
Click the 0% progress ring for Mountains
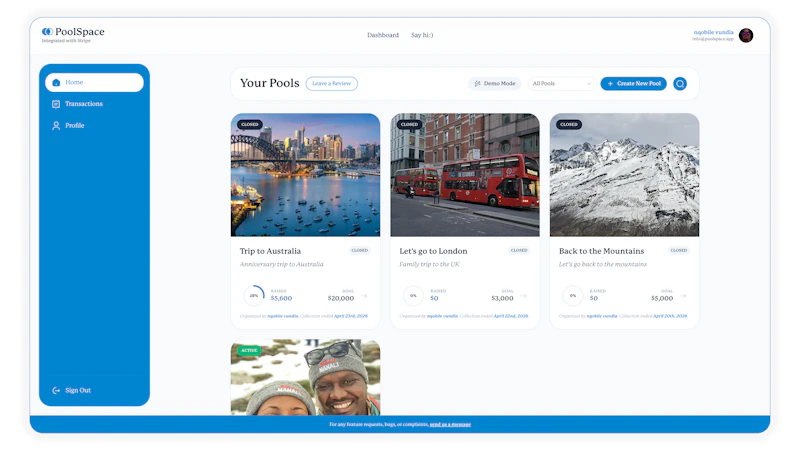[573, 295]
